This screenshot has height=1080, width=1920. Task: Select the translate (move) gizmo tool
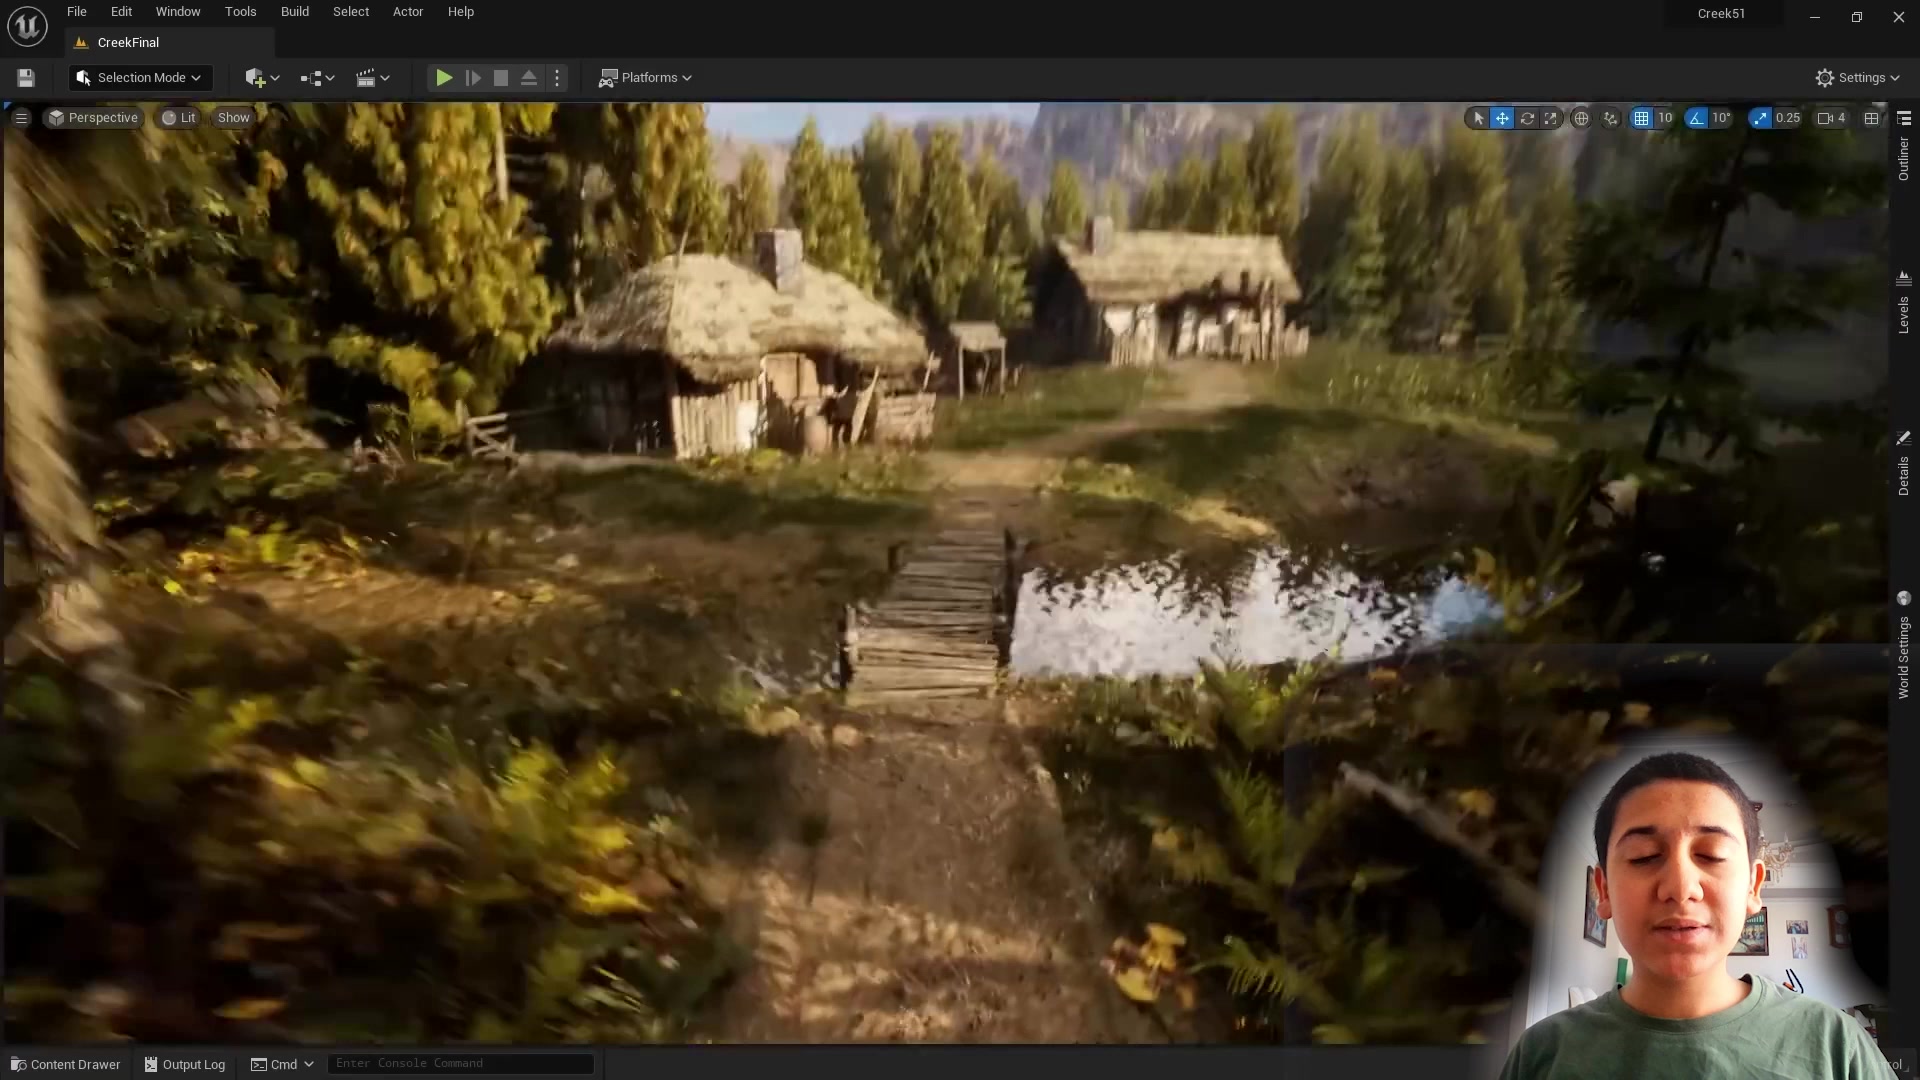(1502, 118)
